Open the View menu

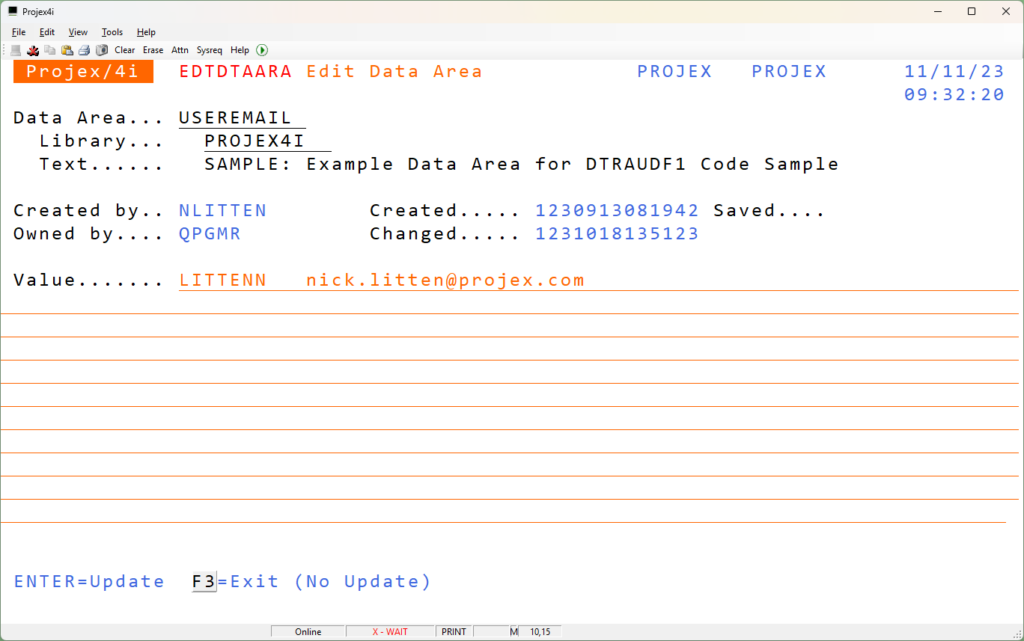coord(78,32)
